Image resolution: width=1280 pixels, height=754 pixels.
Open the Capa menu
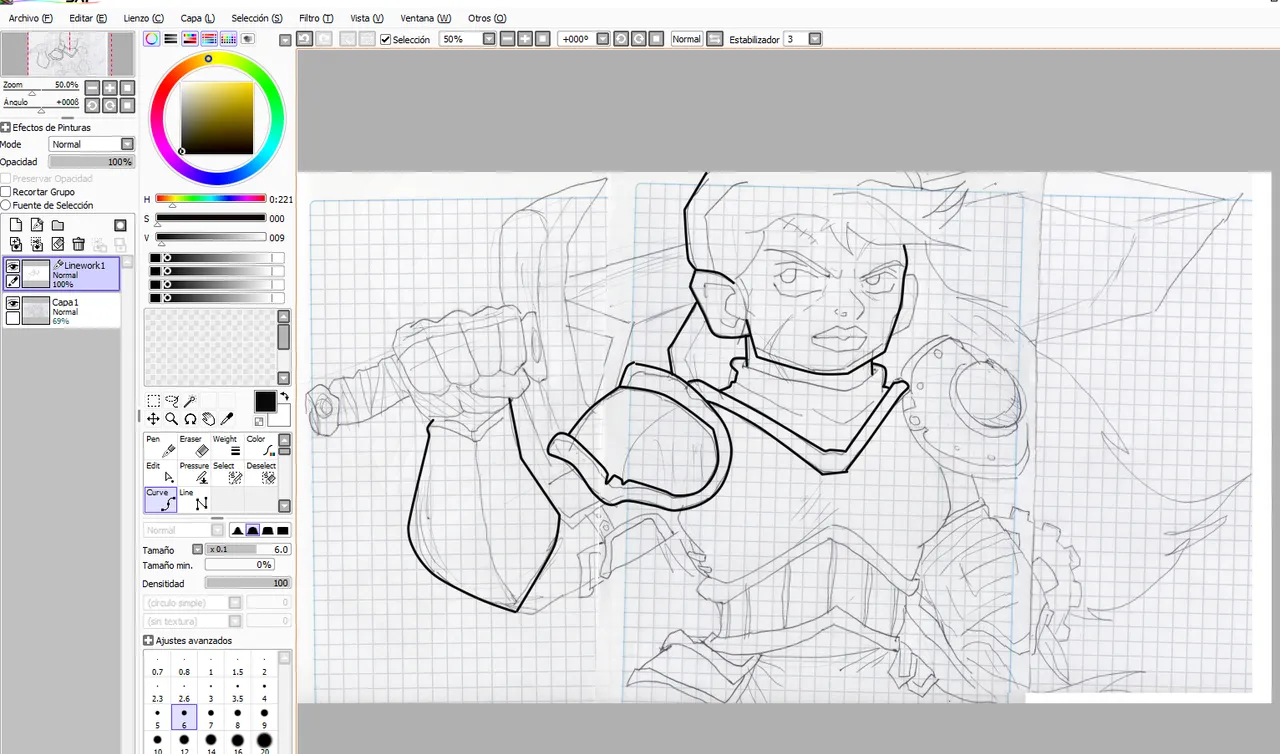[x=197, y=18]
